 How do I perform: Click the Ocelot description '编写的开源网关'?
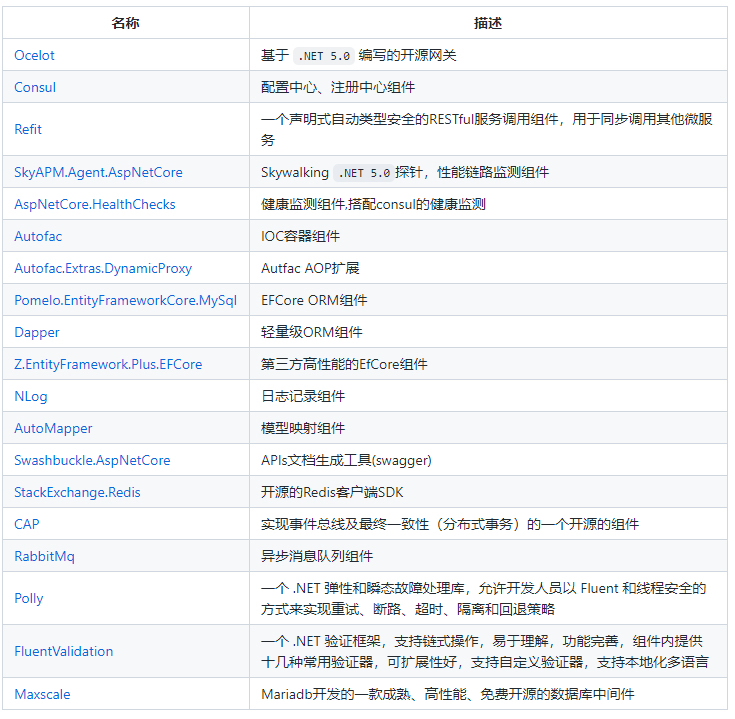[407, 55]
